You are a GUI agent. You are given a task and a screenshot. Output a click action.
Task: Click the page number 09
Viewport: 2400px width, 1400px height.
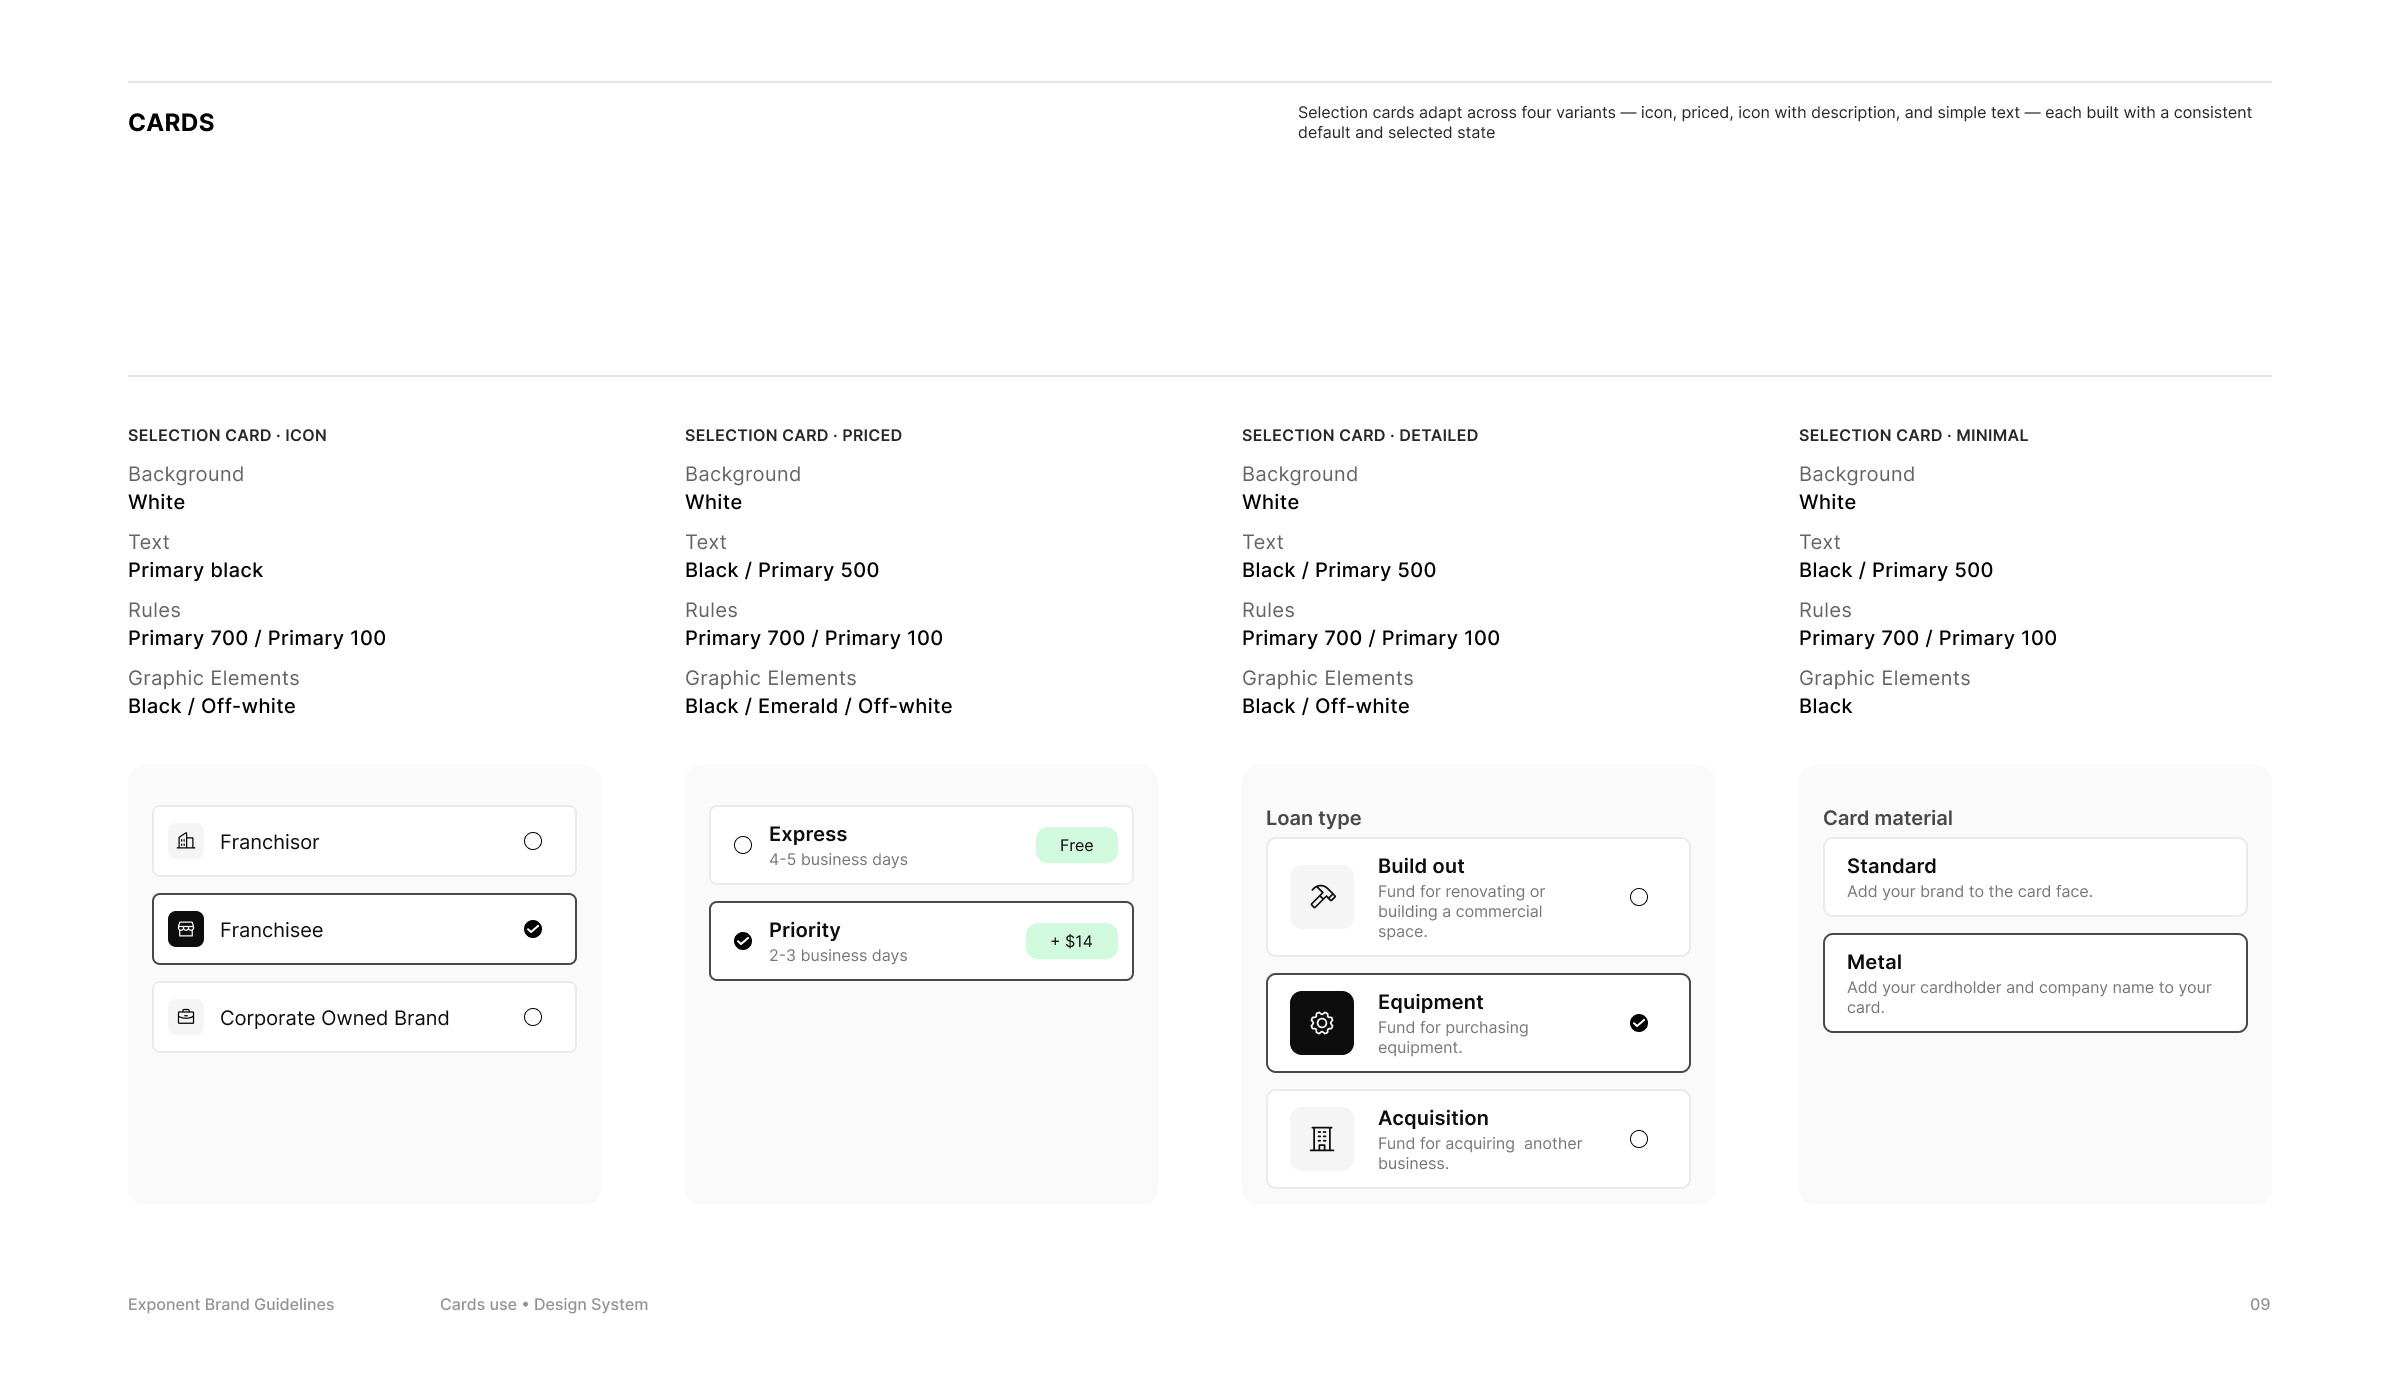pos(2260,1304)
